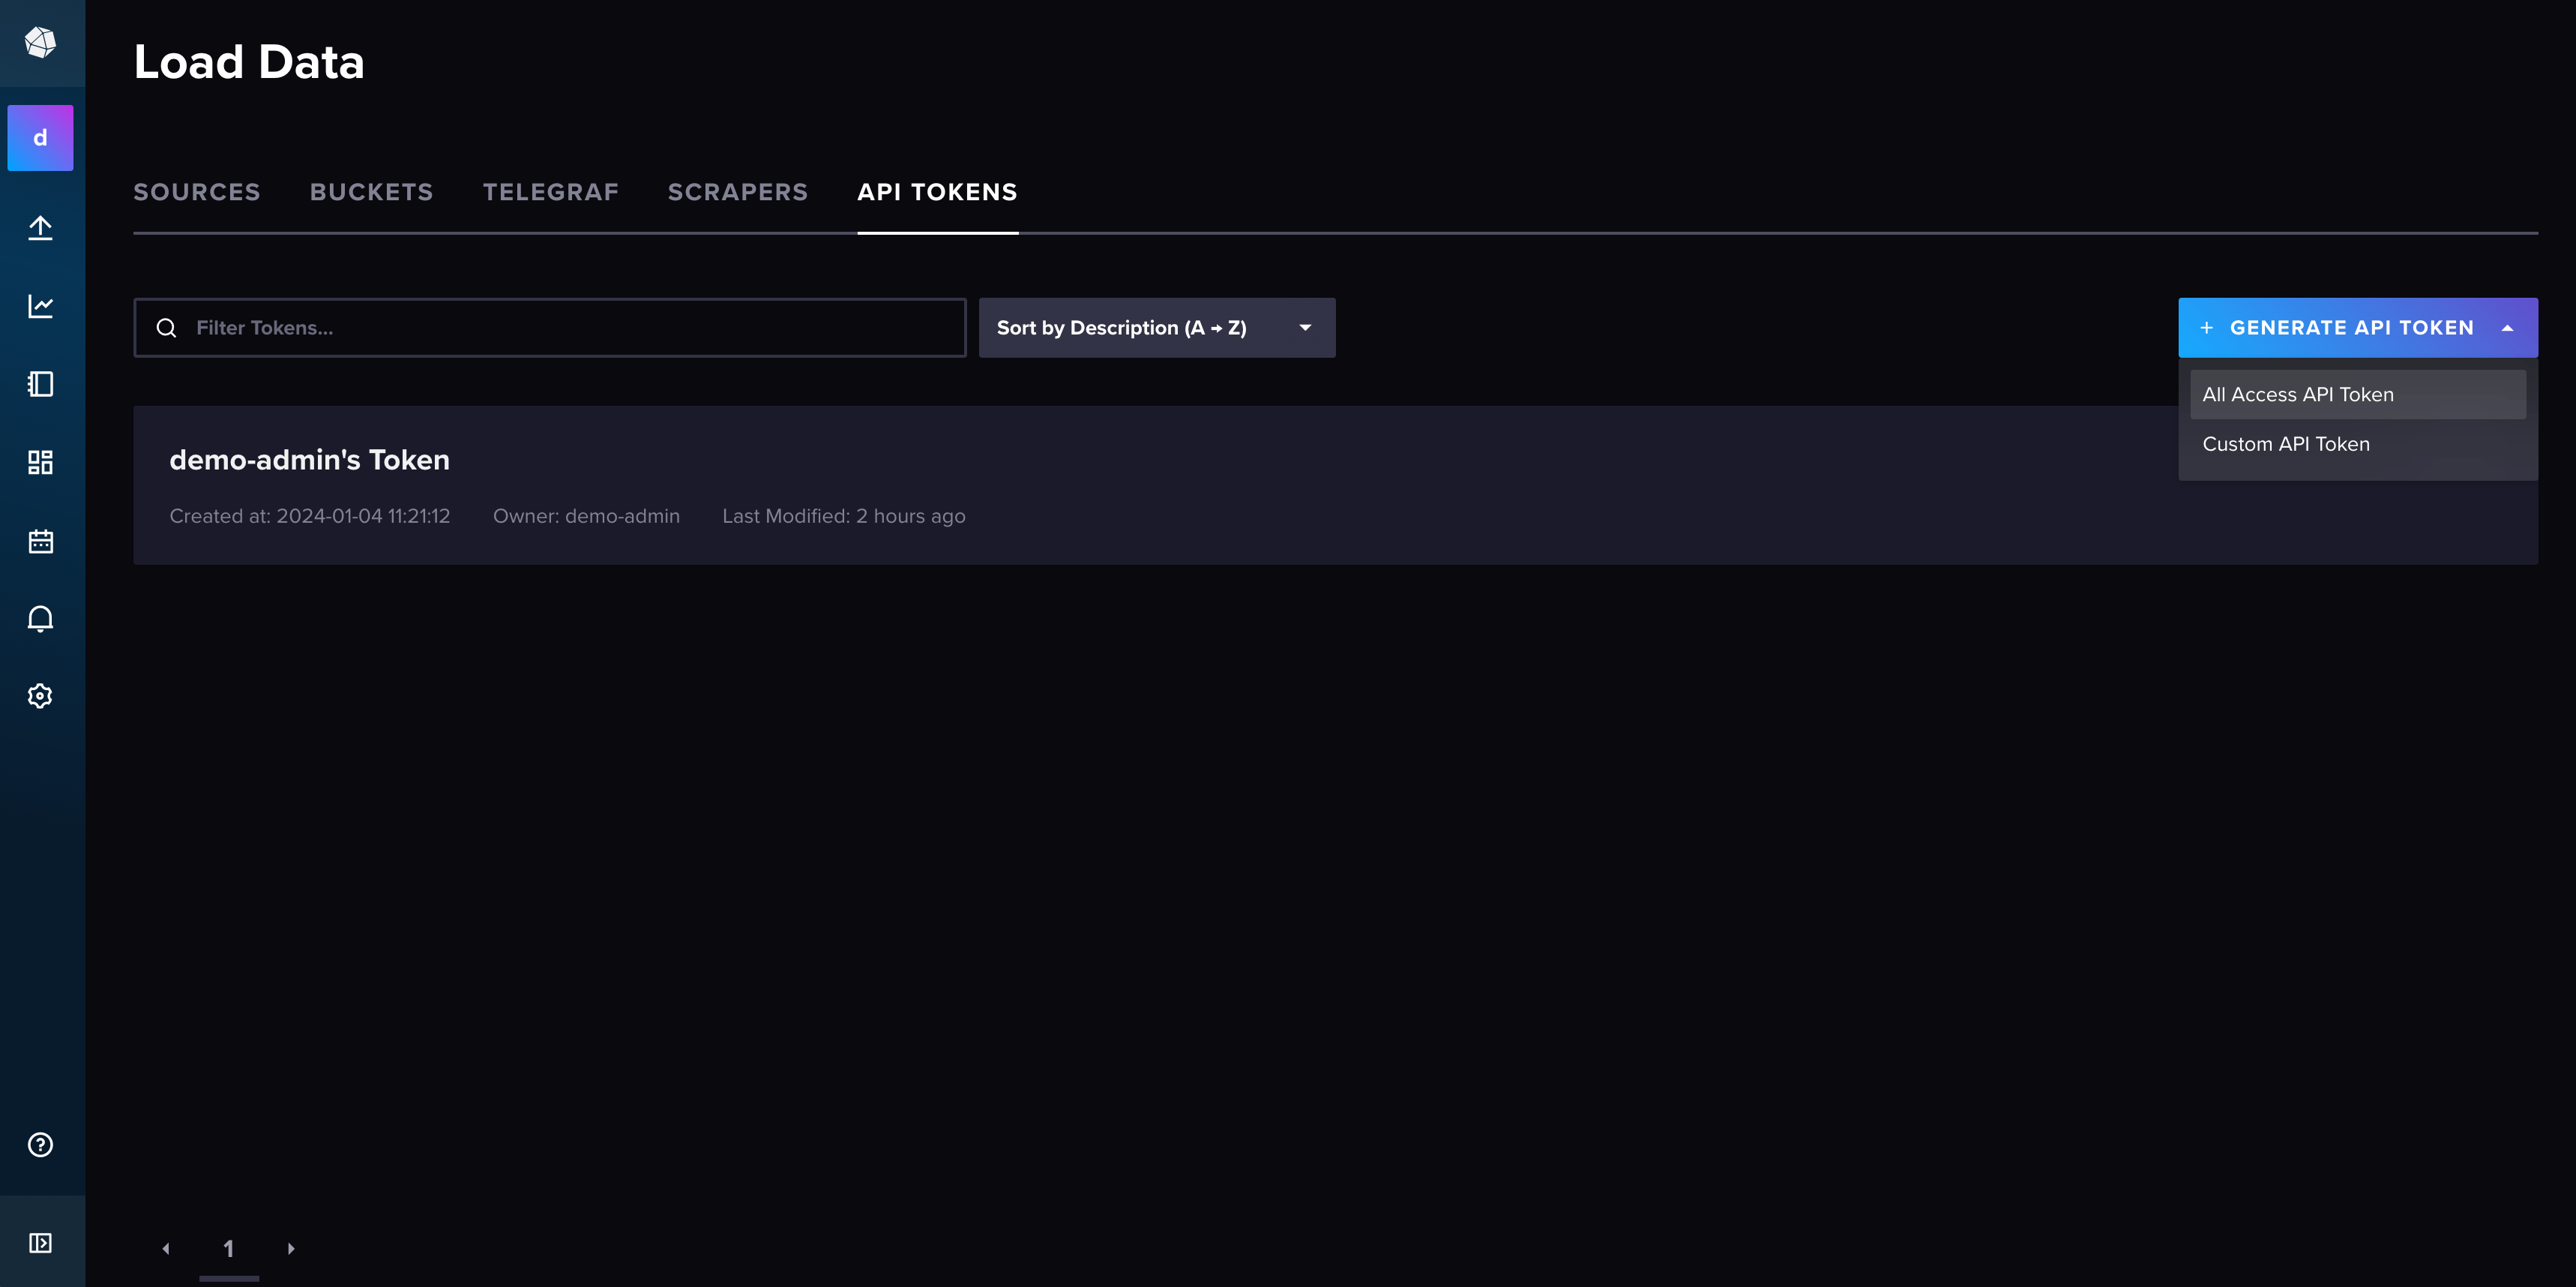Image resolution: width=2576 pixels, height=1287 pixels.
Task: Open demo-admin's Token link
Action: [309, 460]
